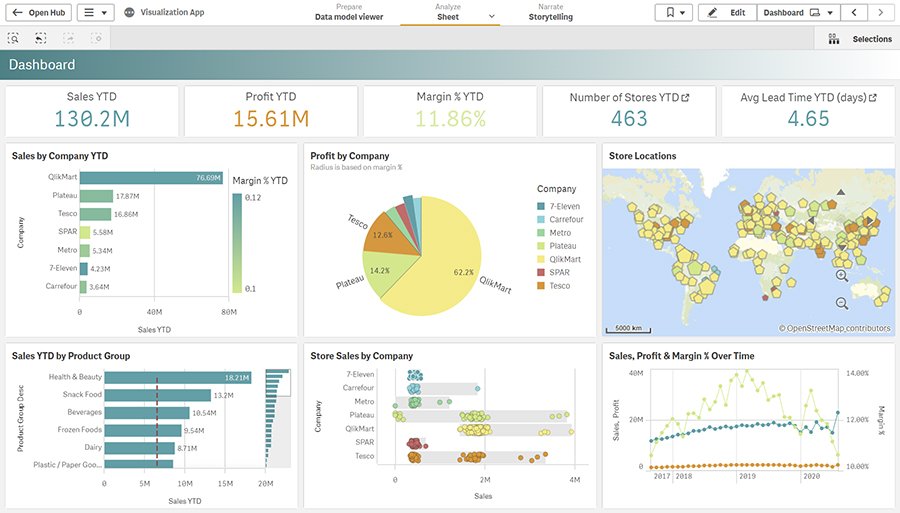Open the global navigation menu dropdown
900x513 pixels.
tap(95, 13)
